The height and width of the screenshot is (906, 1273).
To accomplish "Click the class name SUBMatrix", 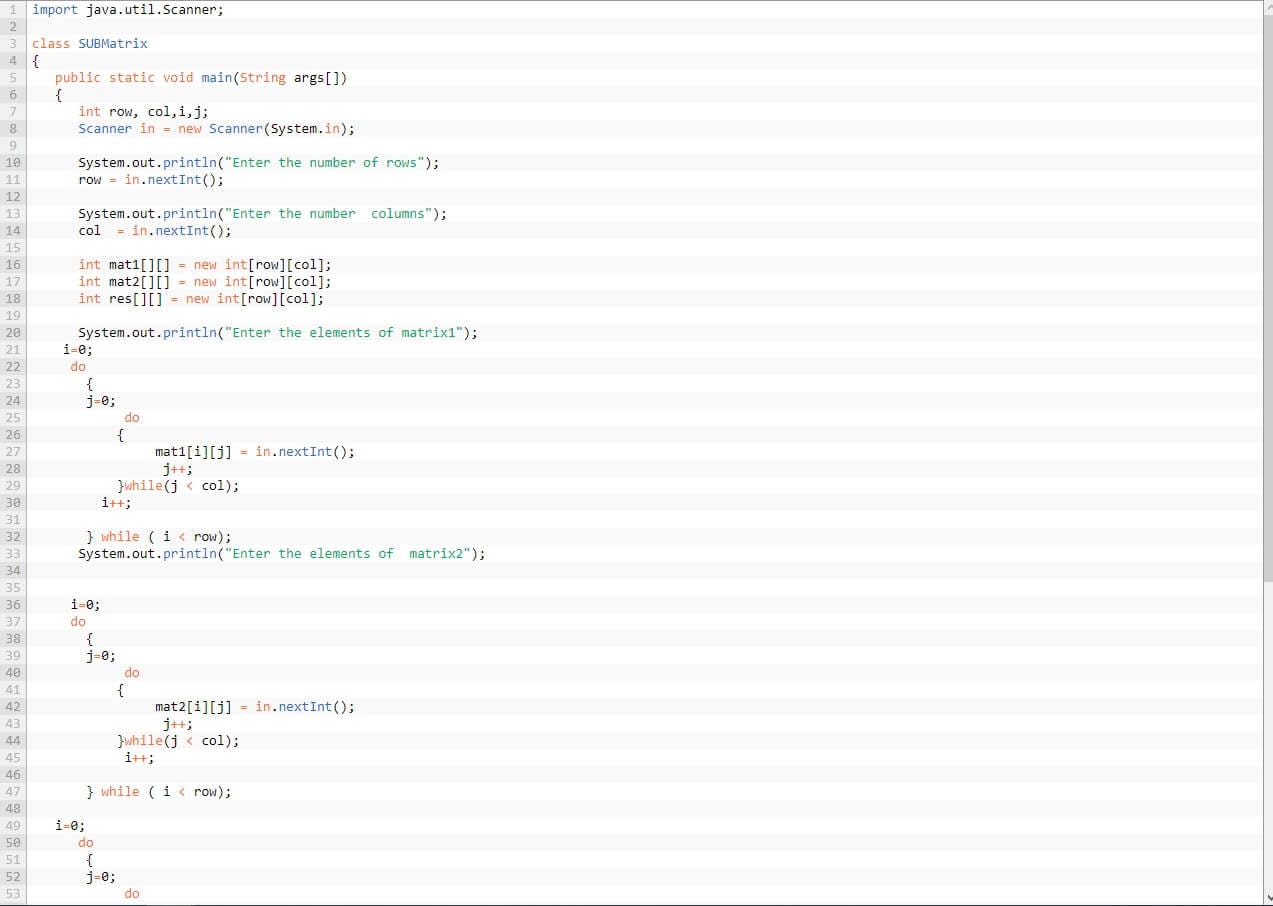I will click(112, 43).
